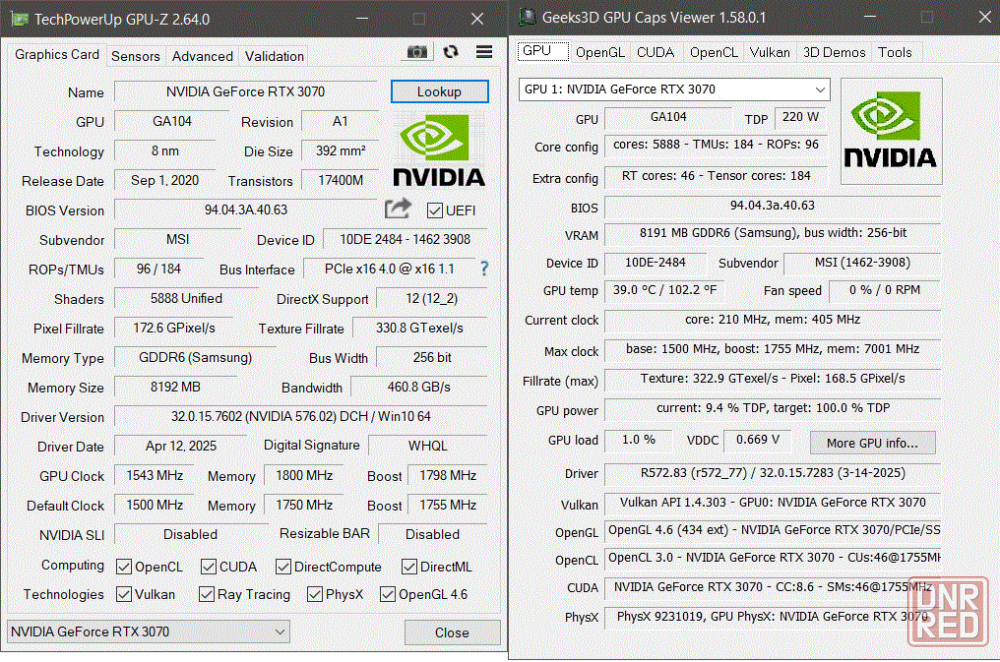Click the Driver Version field in GPU-Z

300,416
